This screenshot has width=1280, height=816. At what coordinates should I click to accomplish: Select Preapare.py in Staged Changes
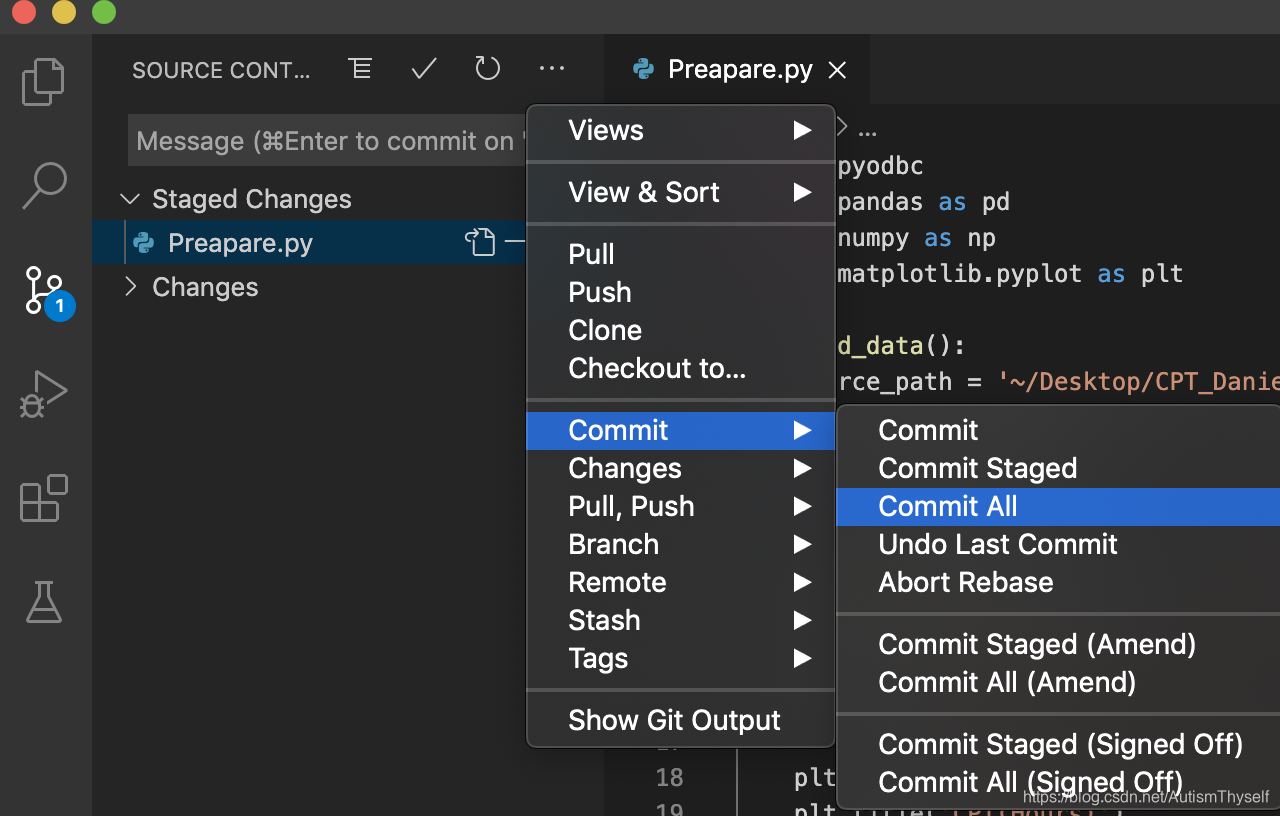(x=310, y=242)
